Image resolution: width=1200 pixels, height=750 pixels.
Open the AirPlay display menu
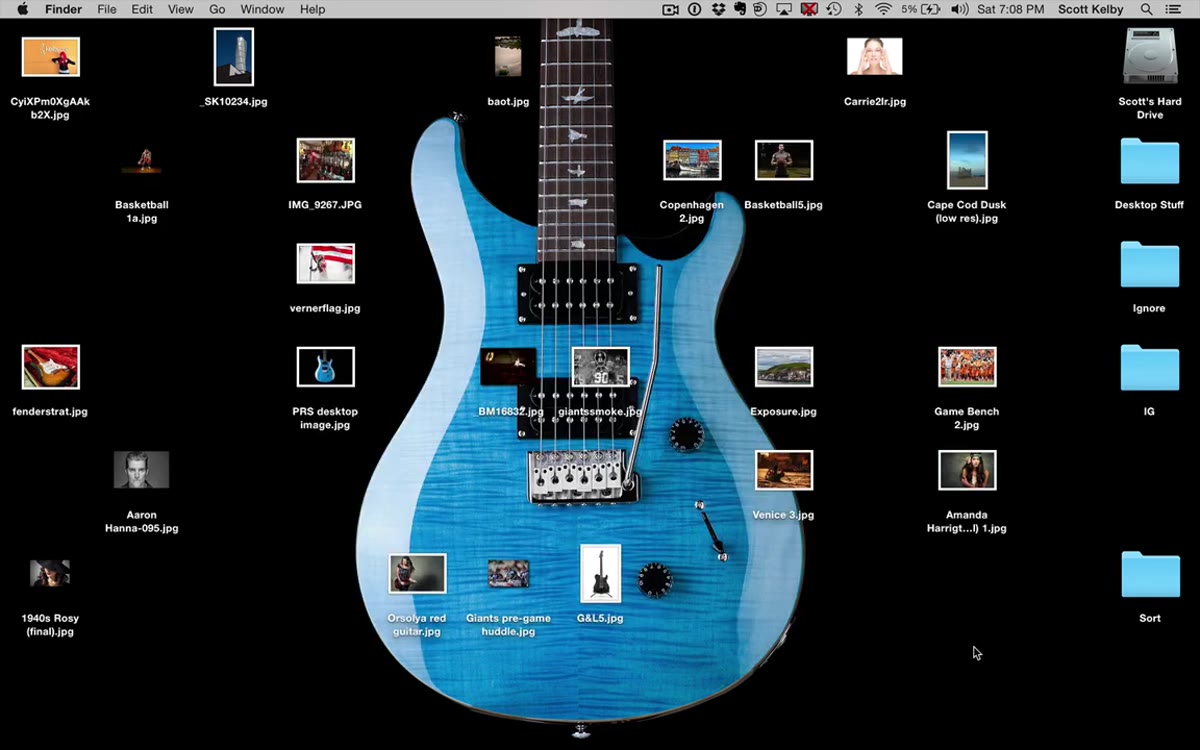[784, 9]
